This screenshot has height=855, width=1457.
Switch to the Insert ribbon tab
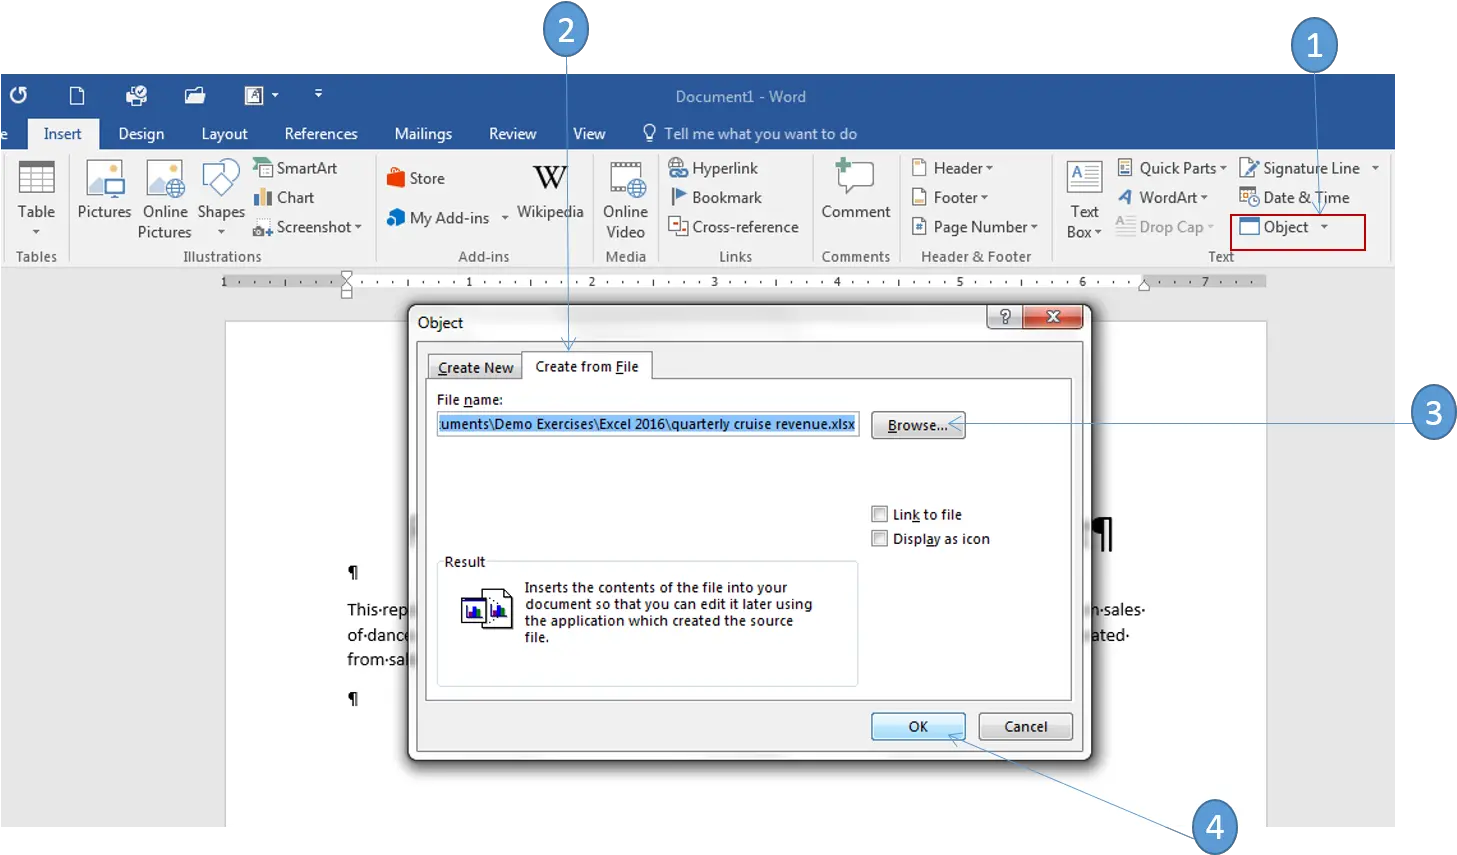(62, 134)
